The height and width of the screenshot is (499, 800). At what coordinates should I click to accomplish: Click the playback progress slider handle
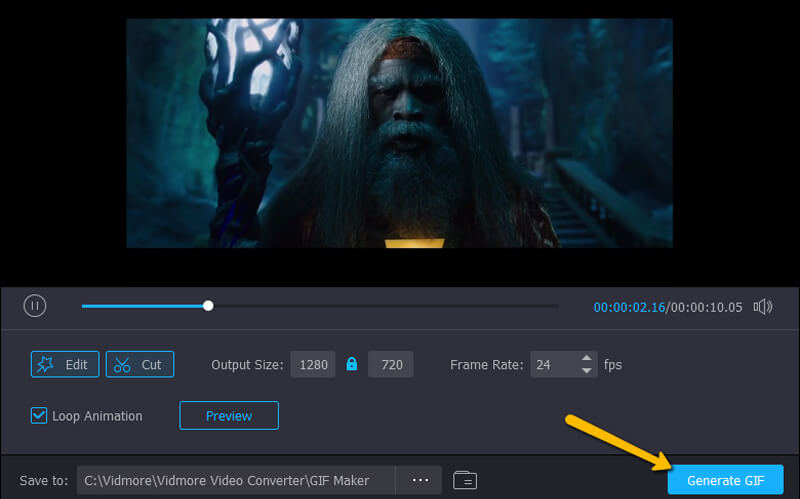coord(208,306)
